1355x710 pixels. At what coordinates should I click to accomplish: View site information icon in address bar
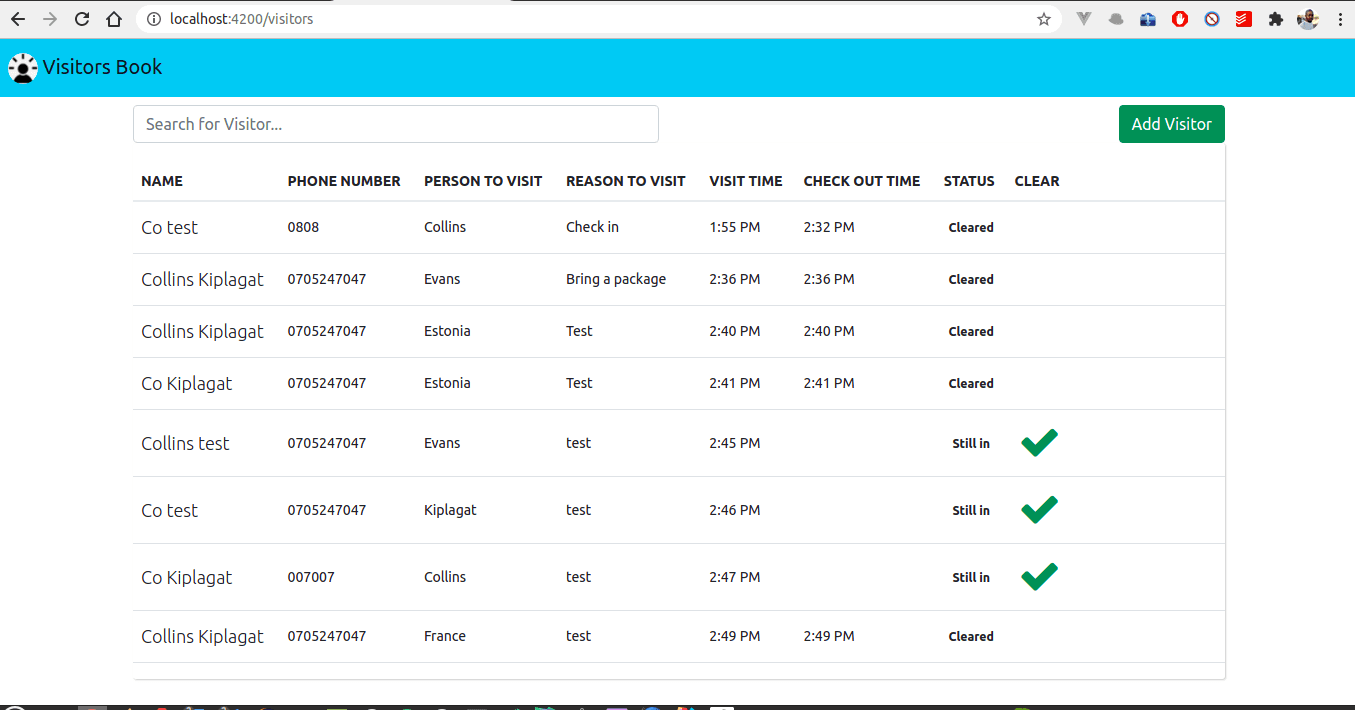pos(153,19)
